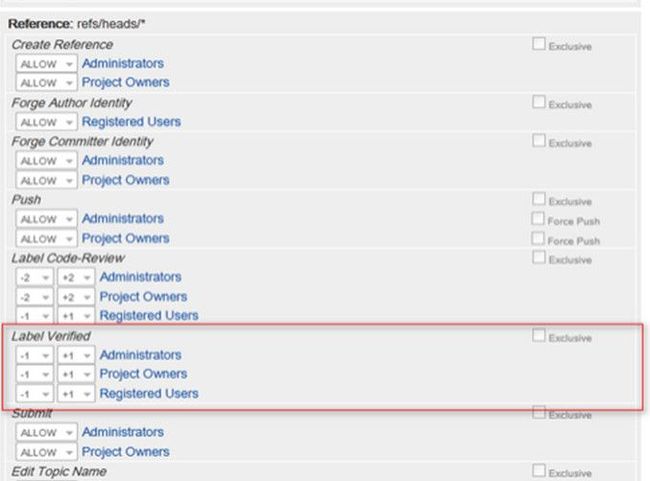Check Force Push for Project Owners

(x=539, y=239)
